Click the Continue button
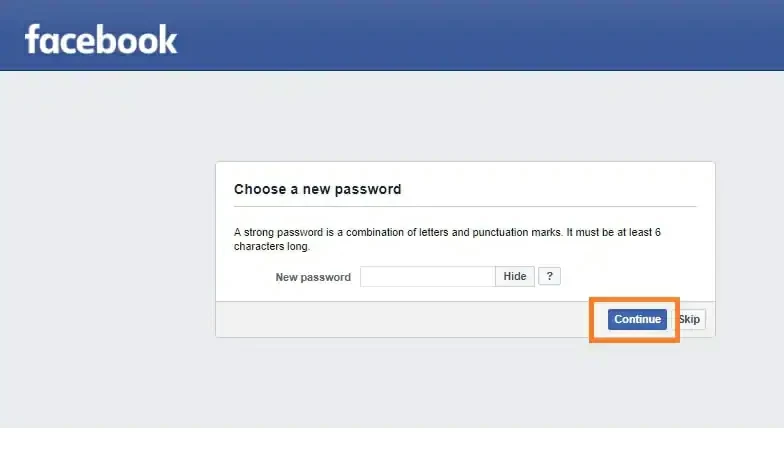 click(x=637, y=320)
